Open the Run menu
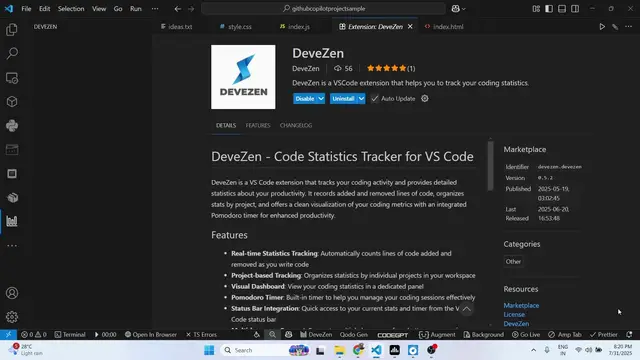This screenshot has width=640, height=360. pos(136,9)
